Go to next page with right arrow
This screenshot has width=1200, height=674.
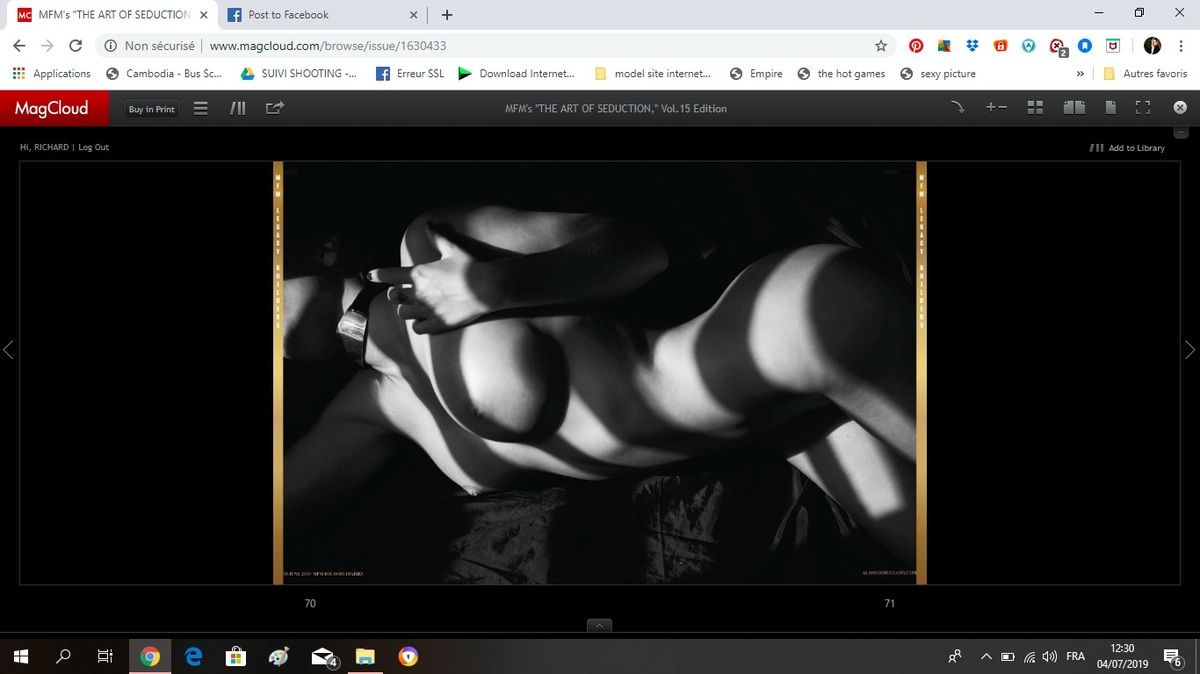tap(1189, 350)
